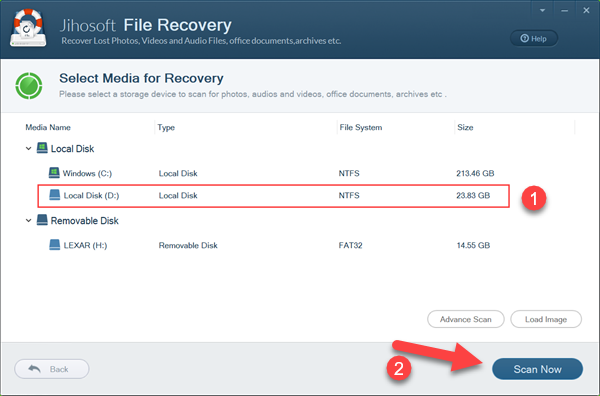Click Load Image button
The height and width of the screenshot is (396, 600).
coord(546,319)
